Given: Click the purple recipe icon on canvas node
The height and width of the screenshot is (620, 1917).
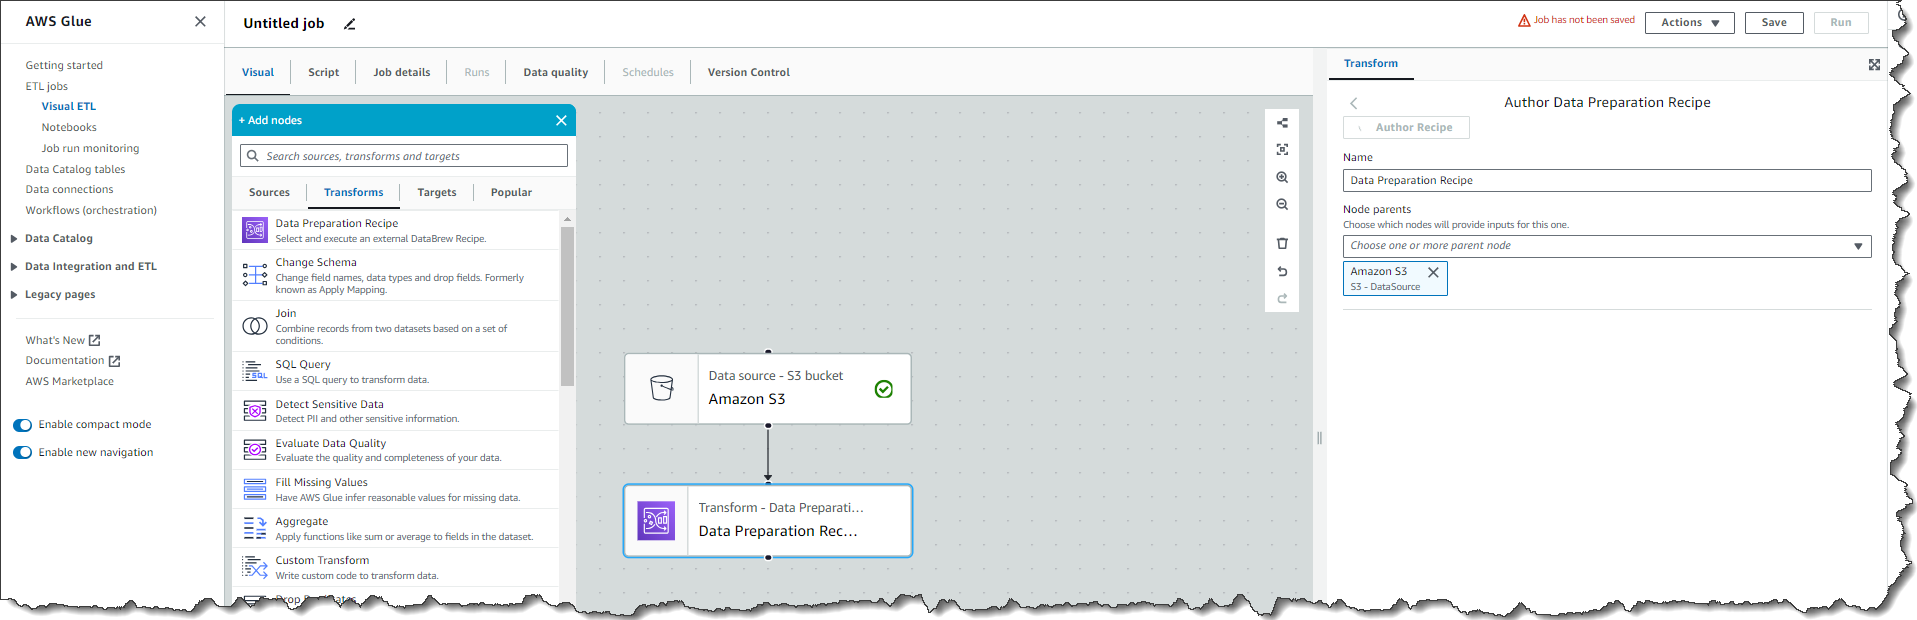Looking at the screenshot, I should click(x=656, y=520).
